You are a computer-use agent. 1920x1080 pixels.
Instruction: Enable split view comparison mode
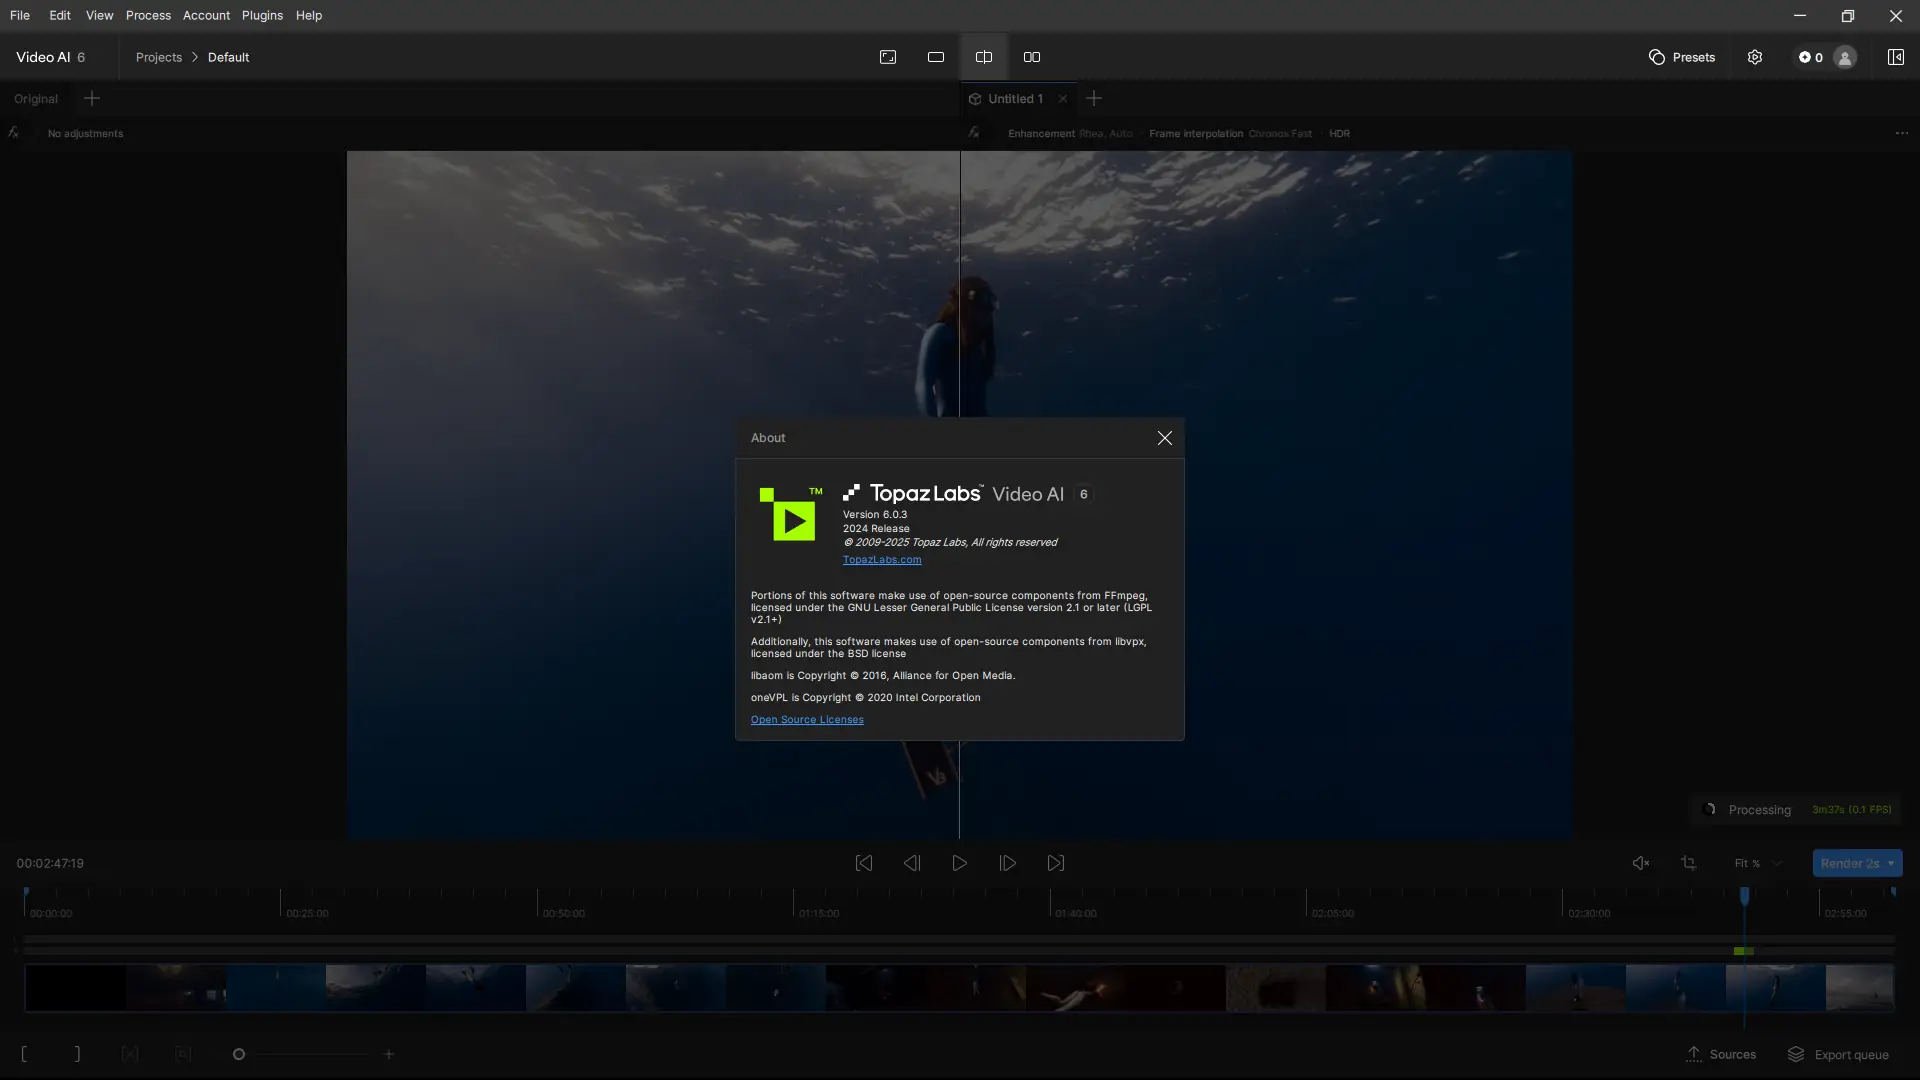[x=984, y=57]
